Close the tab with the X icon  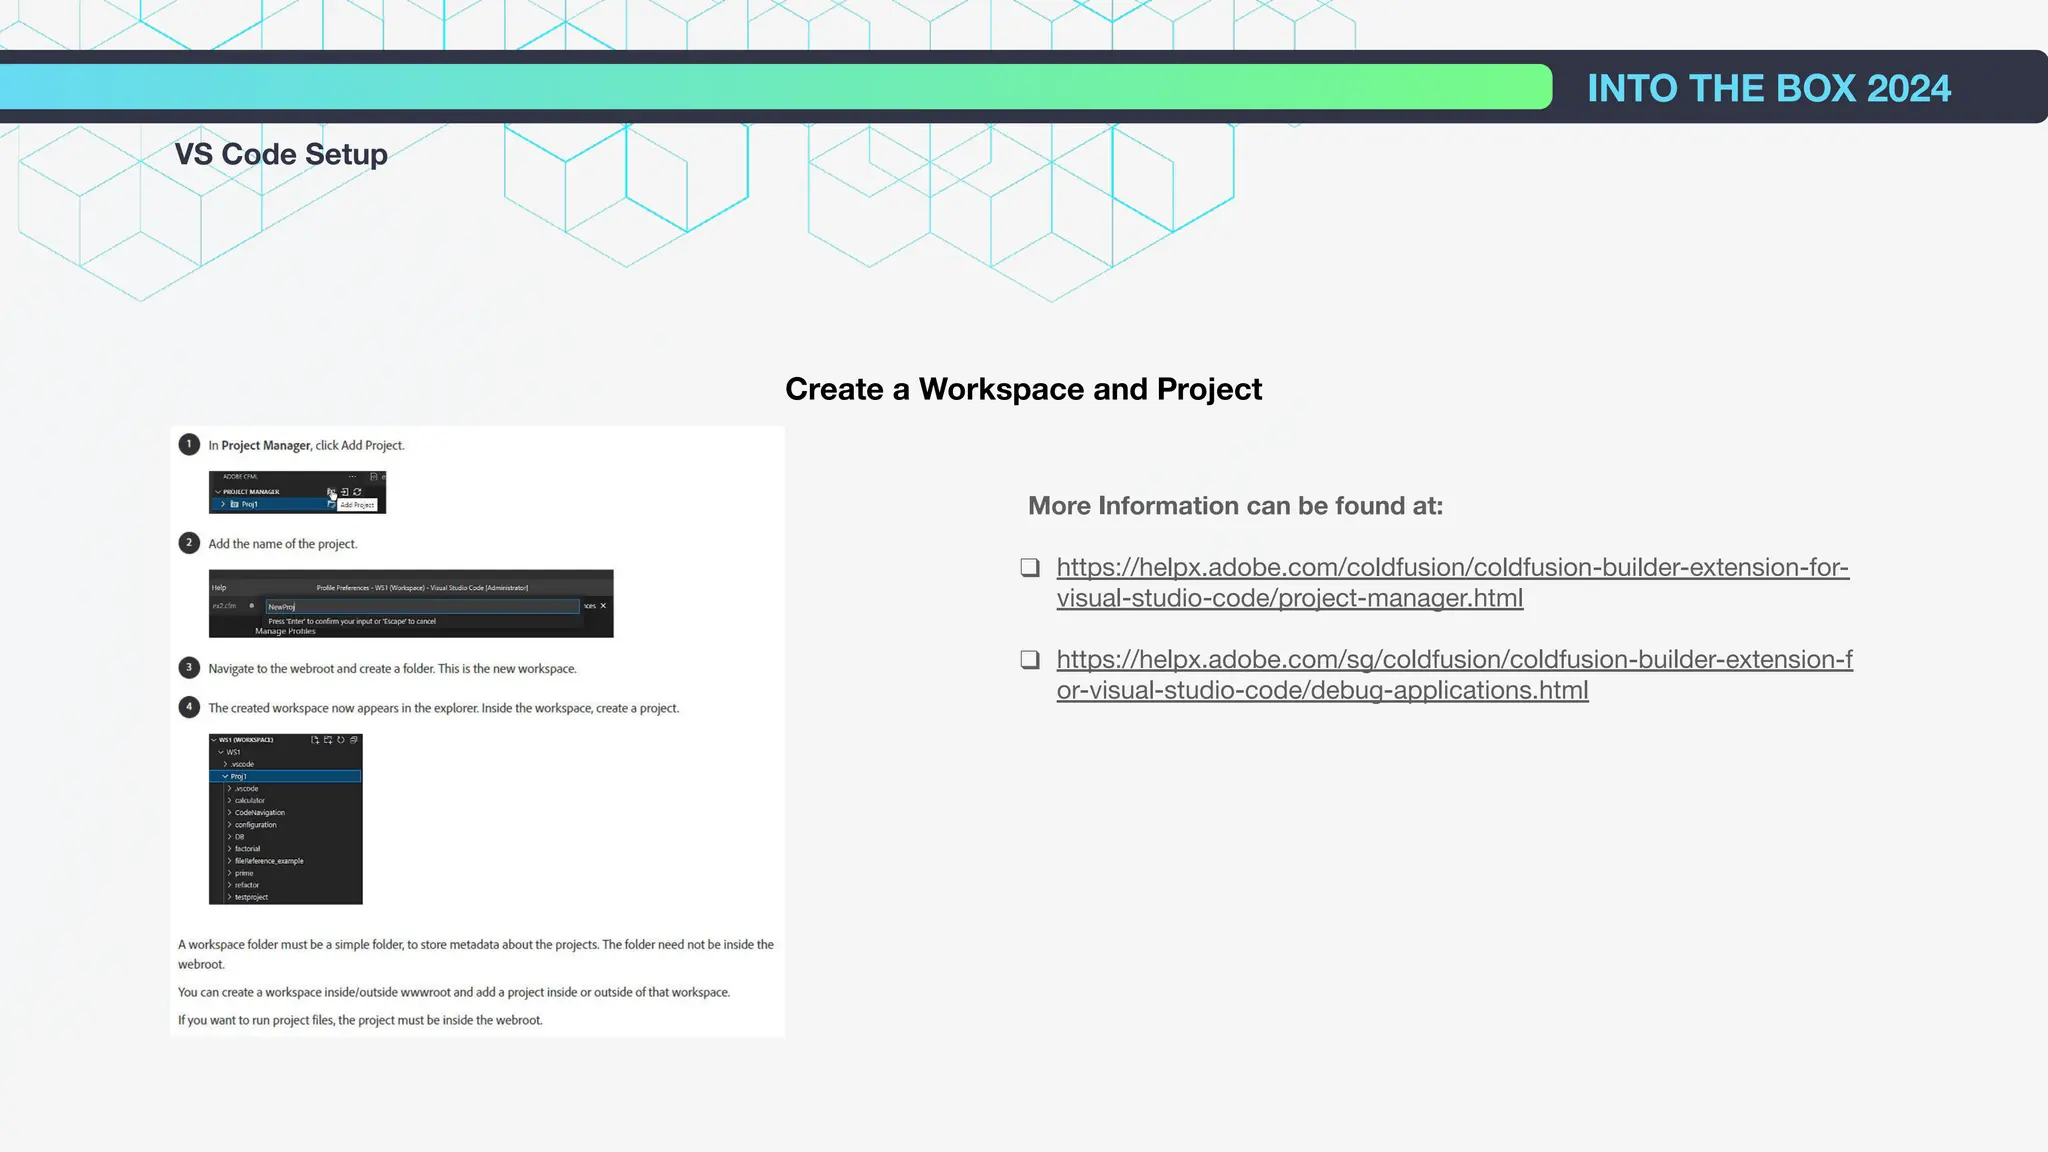603,606
